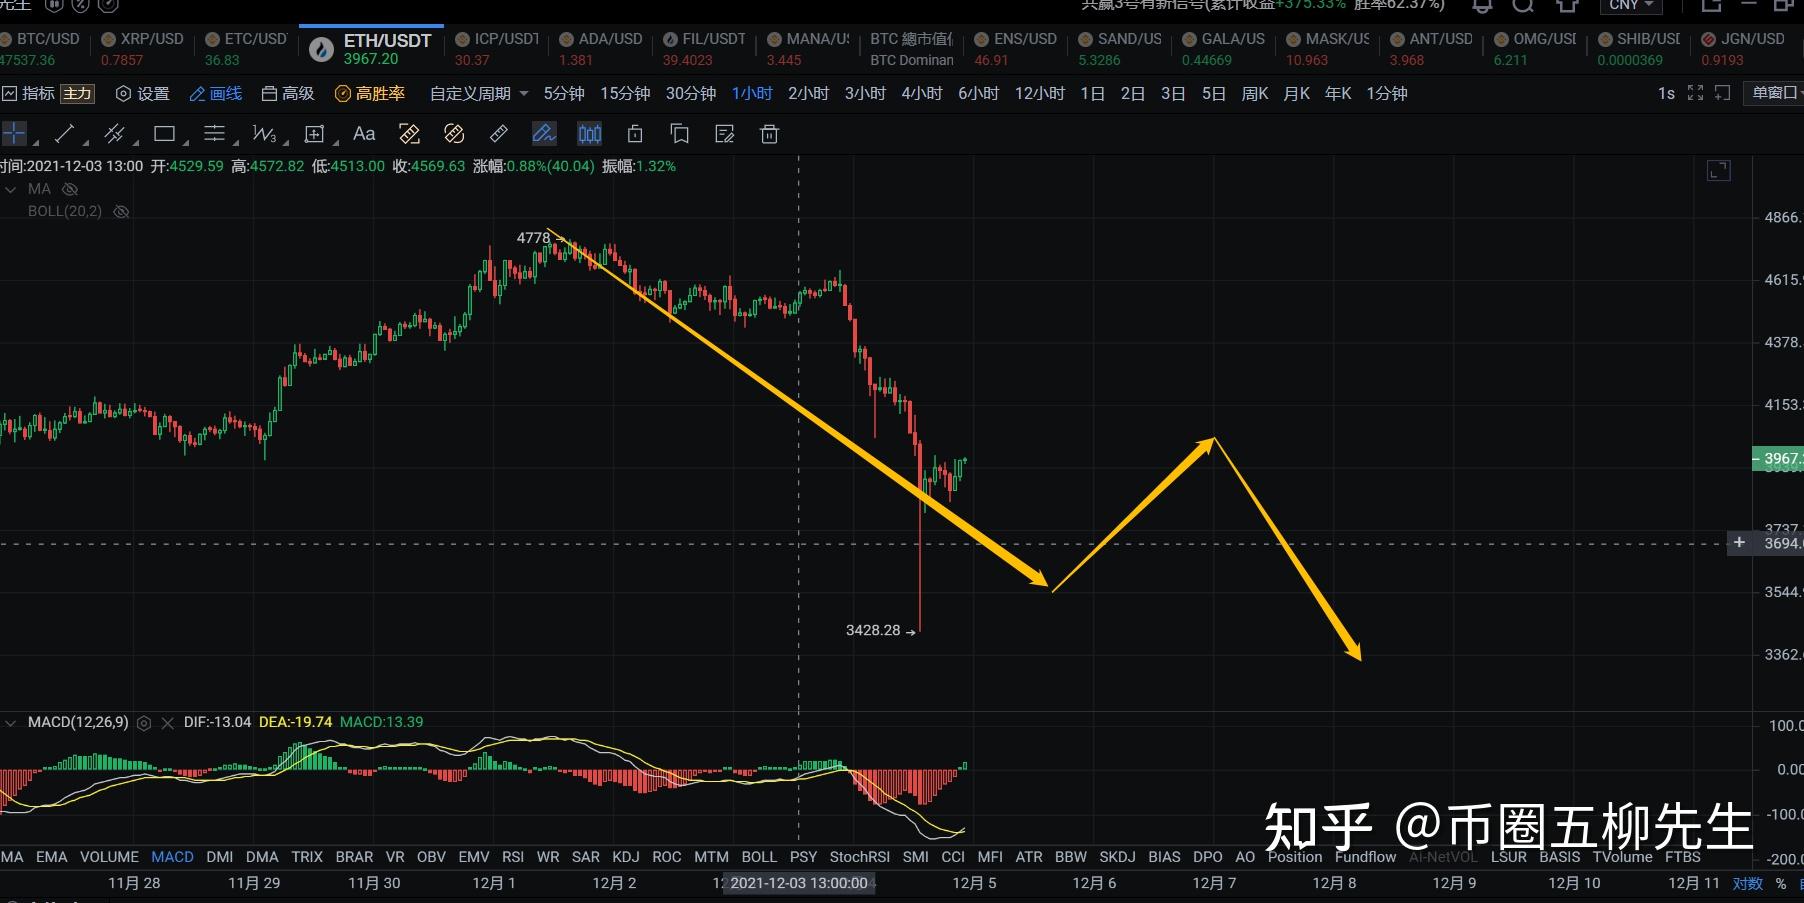Viewport: 1804px width, 903px height.
Task: Open the notification bell icon
Action: (x=1482, y=5)
